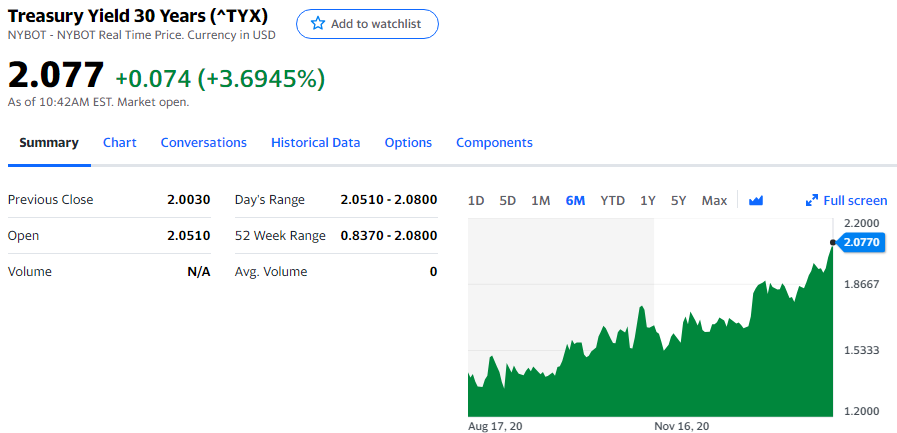
Task: Choose the 1M time range
Action: 540,200
